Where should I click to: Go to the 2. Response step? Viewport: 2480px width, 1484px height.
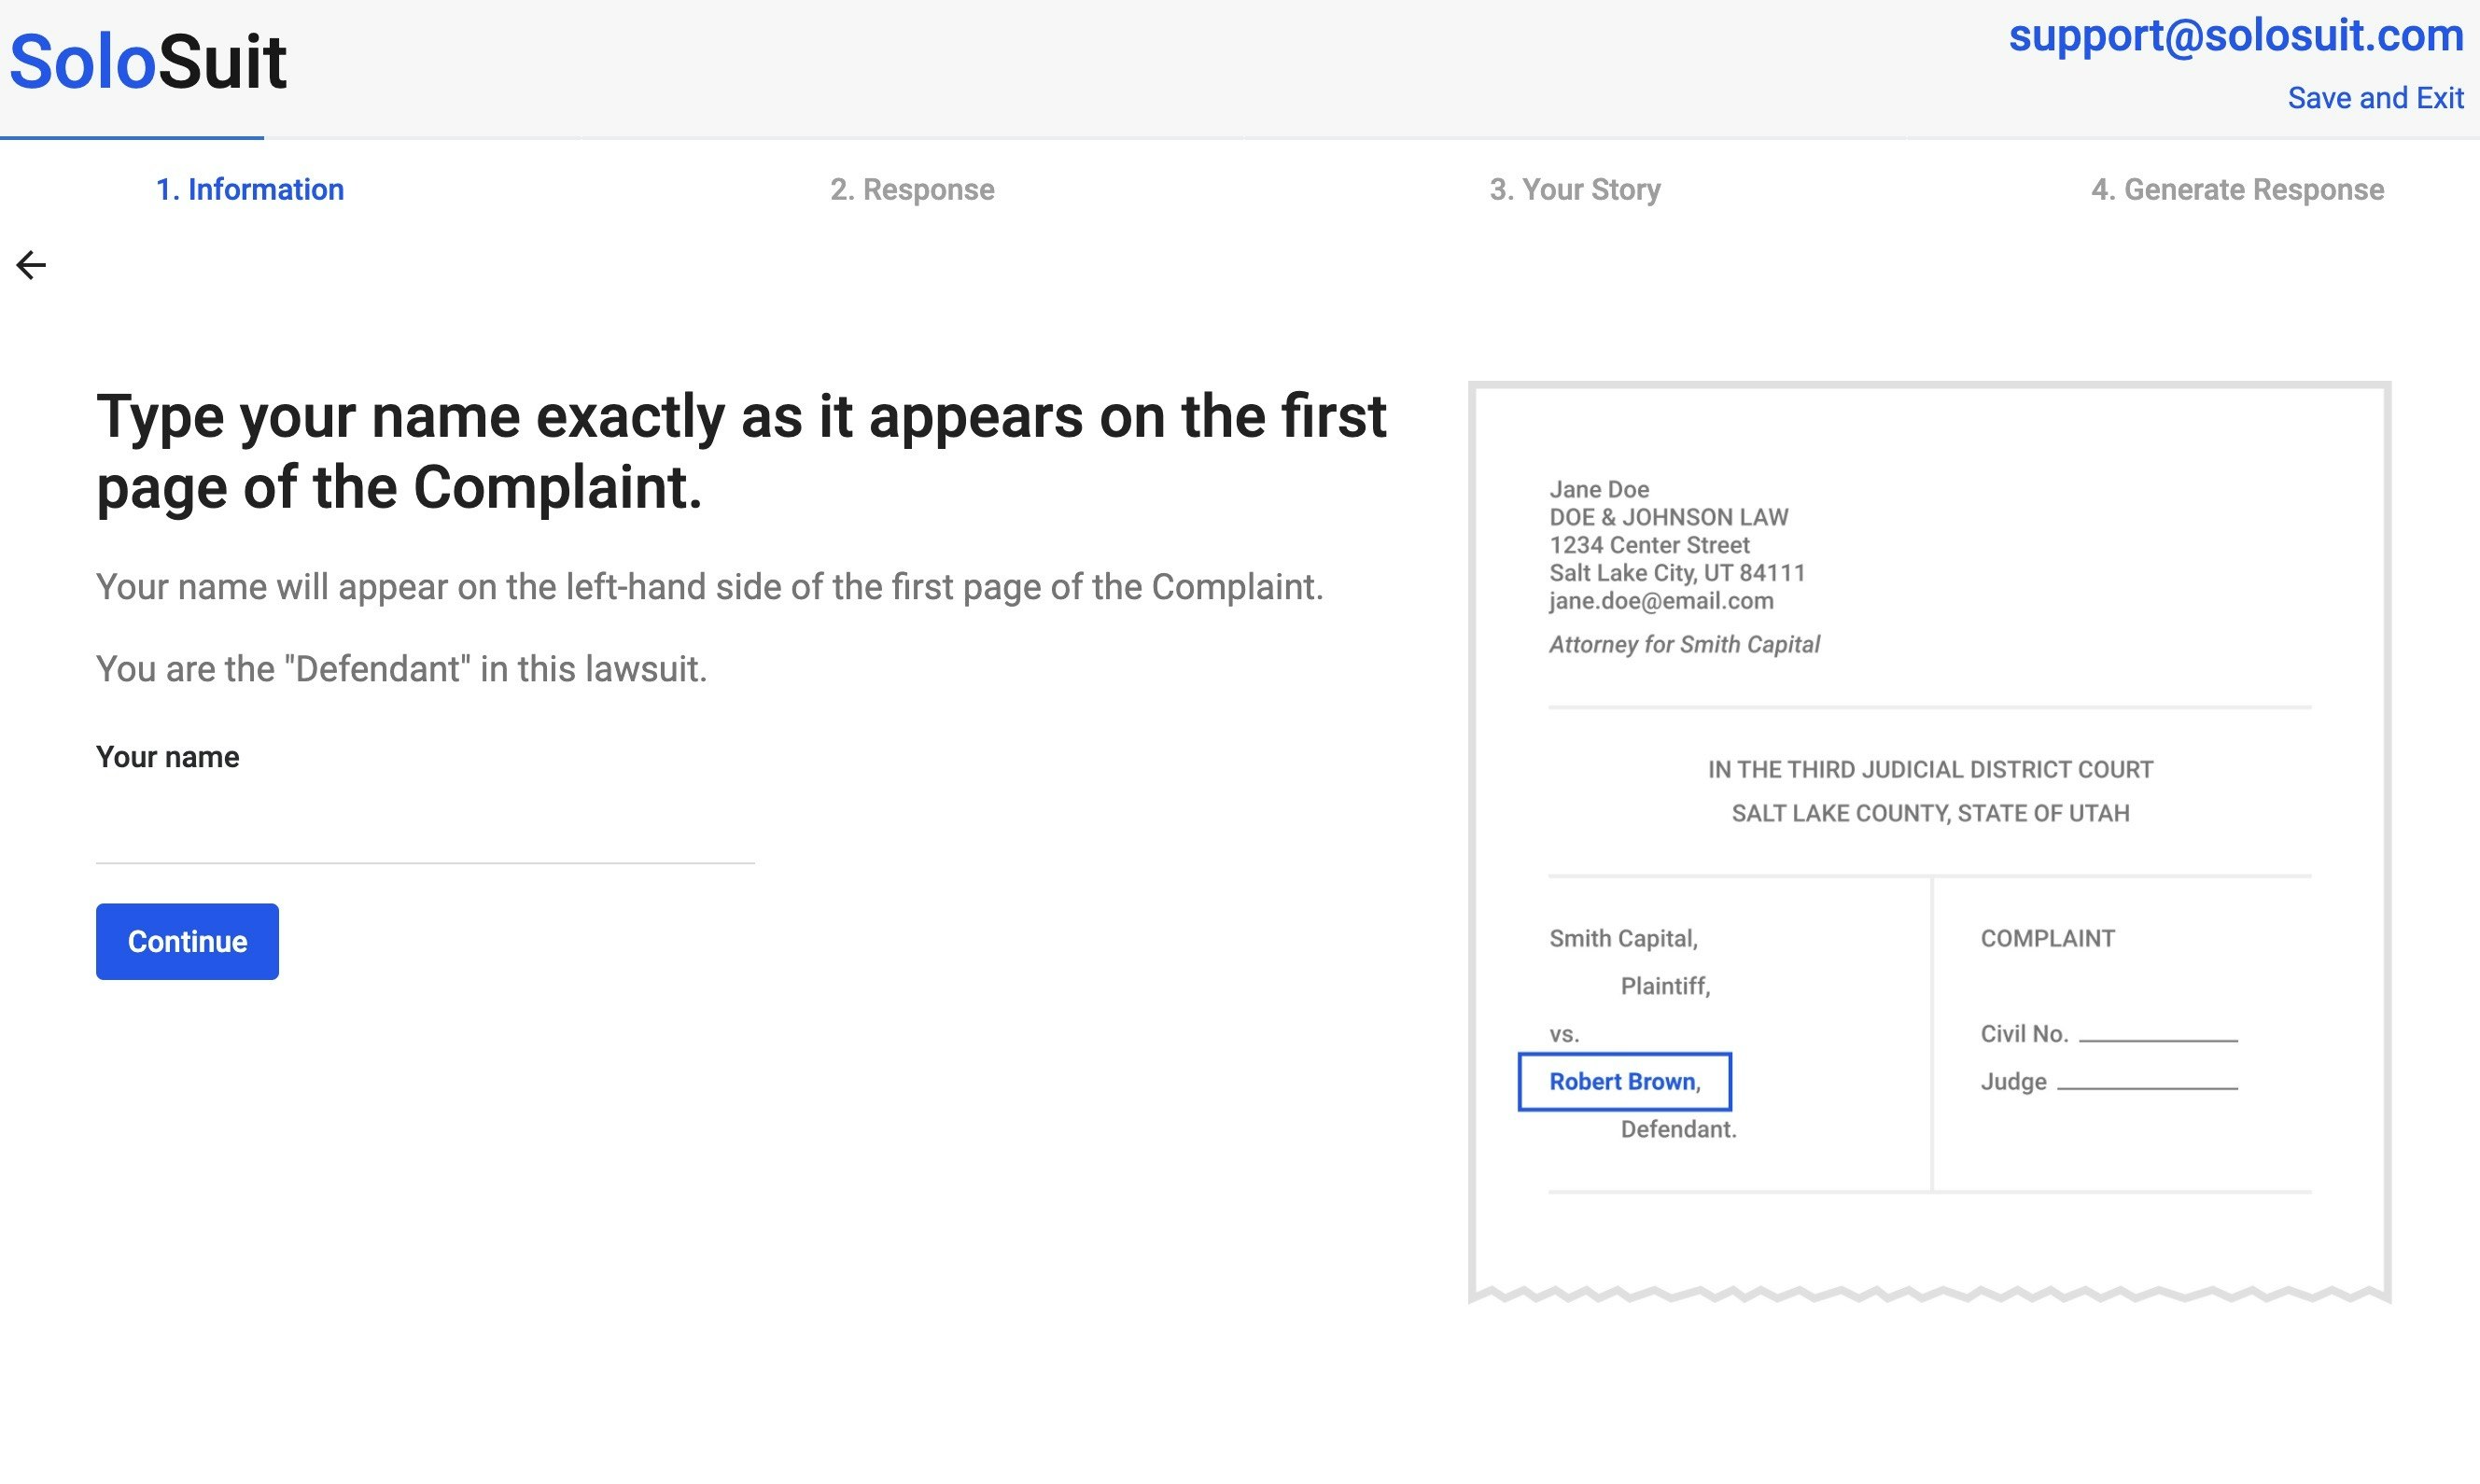tap(912, 190)
